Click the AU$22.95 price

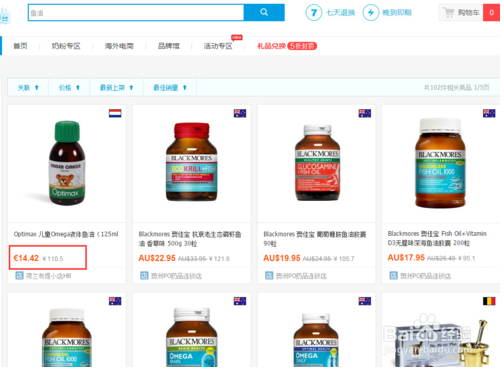pos(157,258)
